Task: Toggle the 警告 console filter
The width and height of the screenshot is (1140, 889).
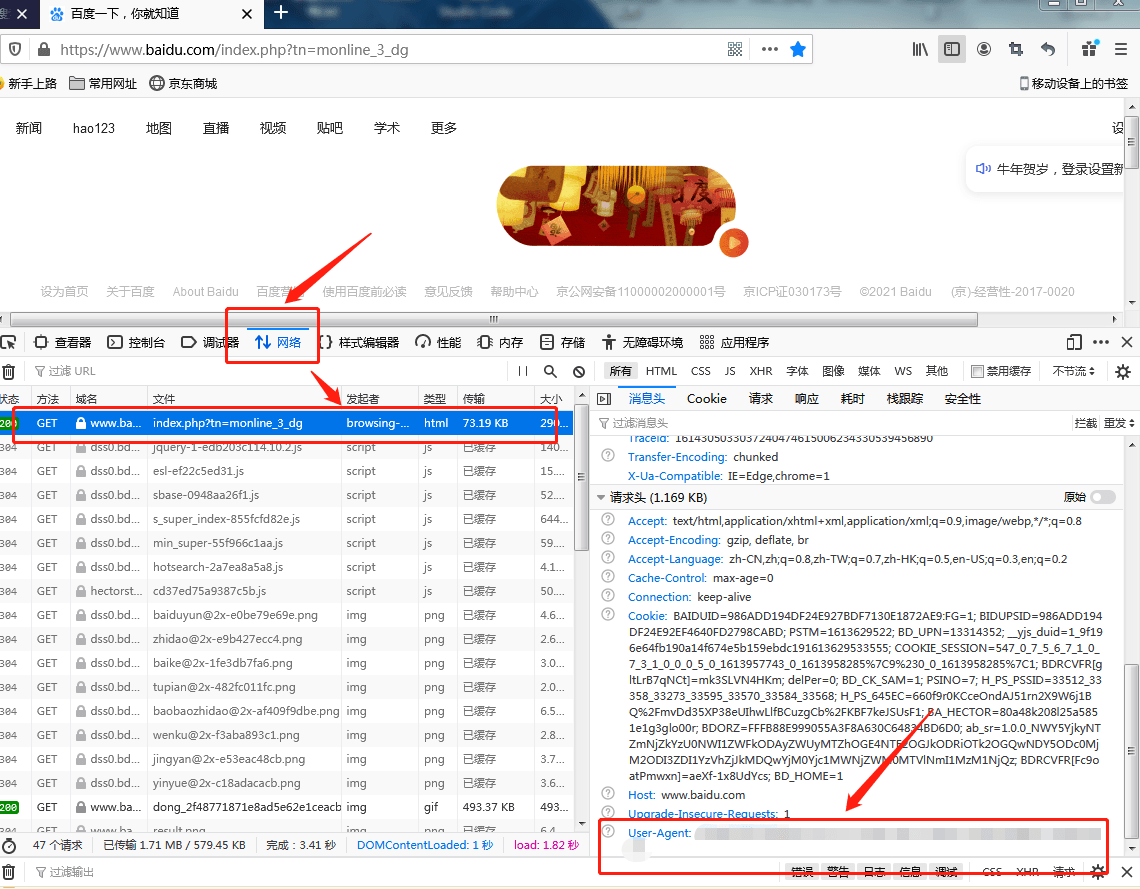Action: tap(838, 872)
